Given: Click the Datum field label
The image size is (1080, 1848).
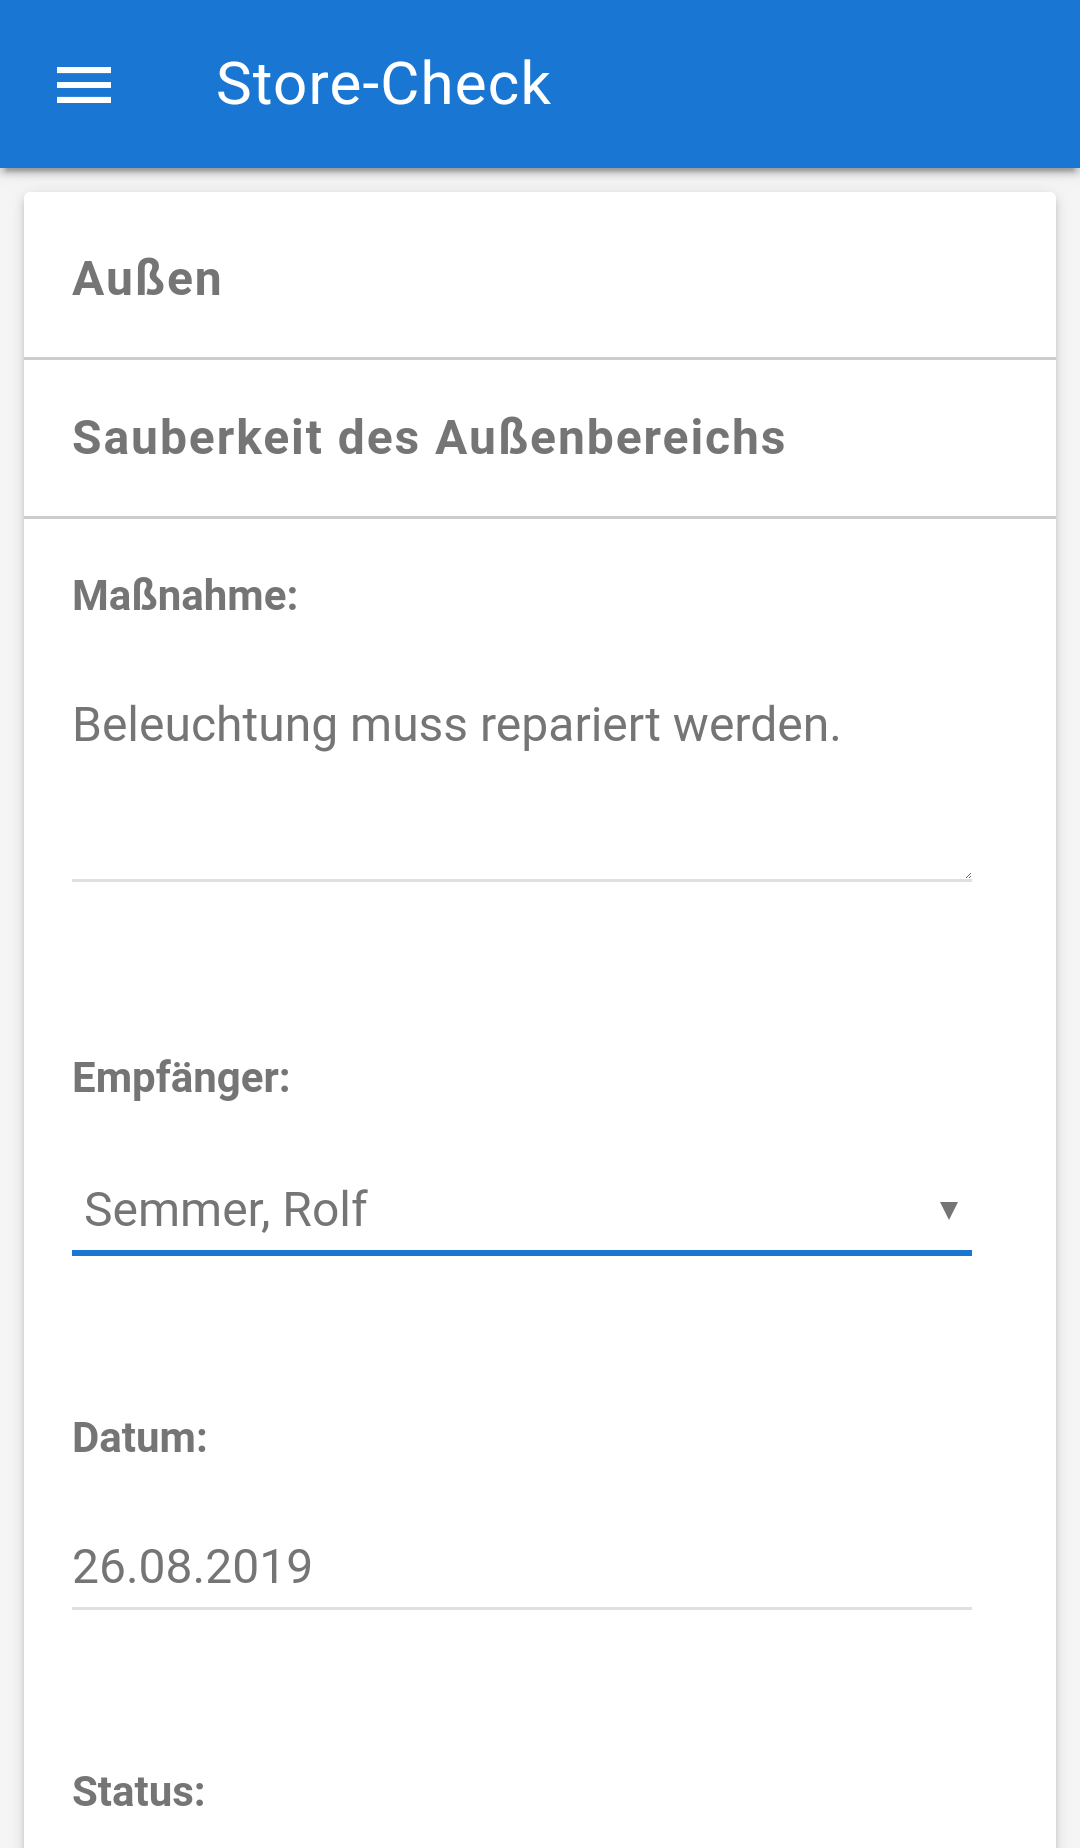Looking at the screenshot, I should click(140, 1438).
